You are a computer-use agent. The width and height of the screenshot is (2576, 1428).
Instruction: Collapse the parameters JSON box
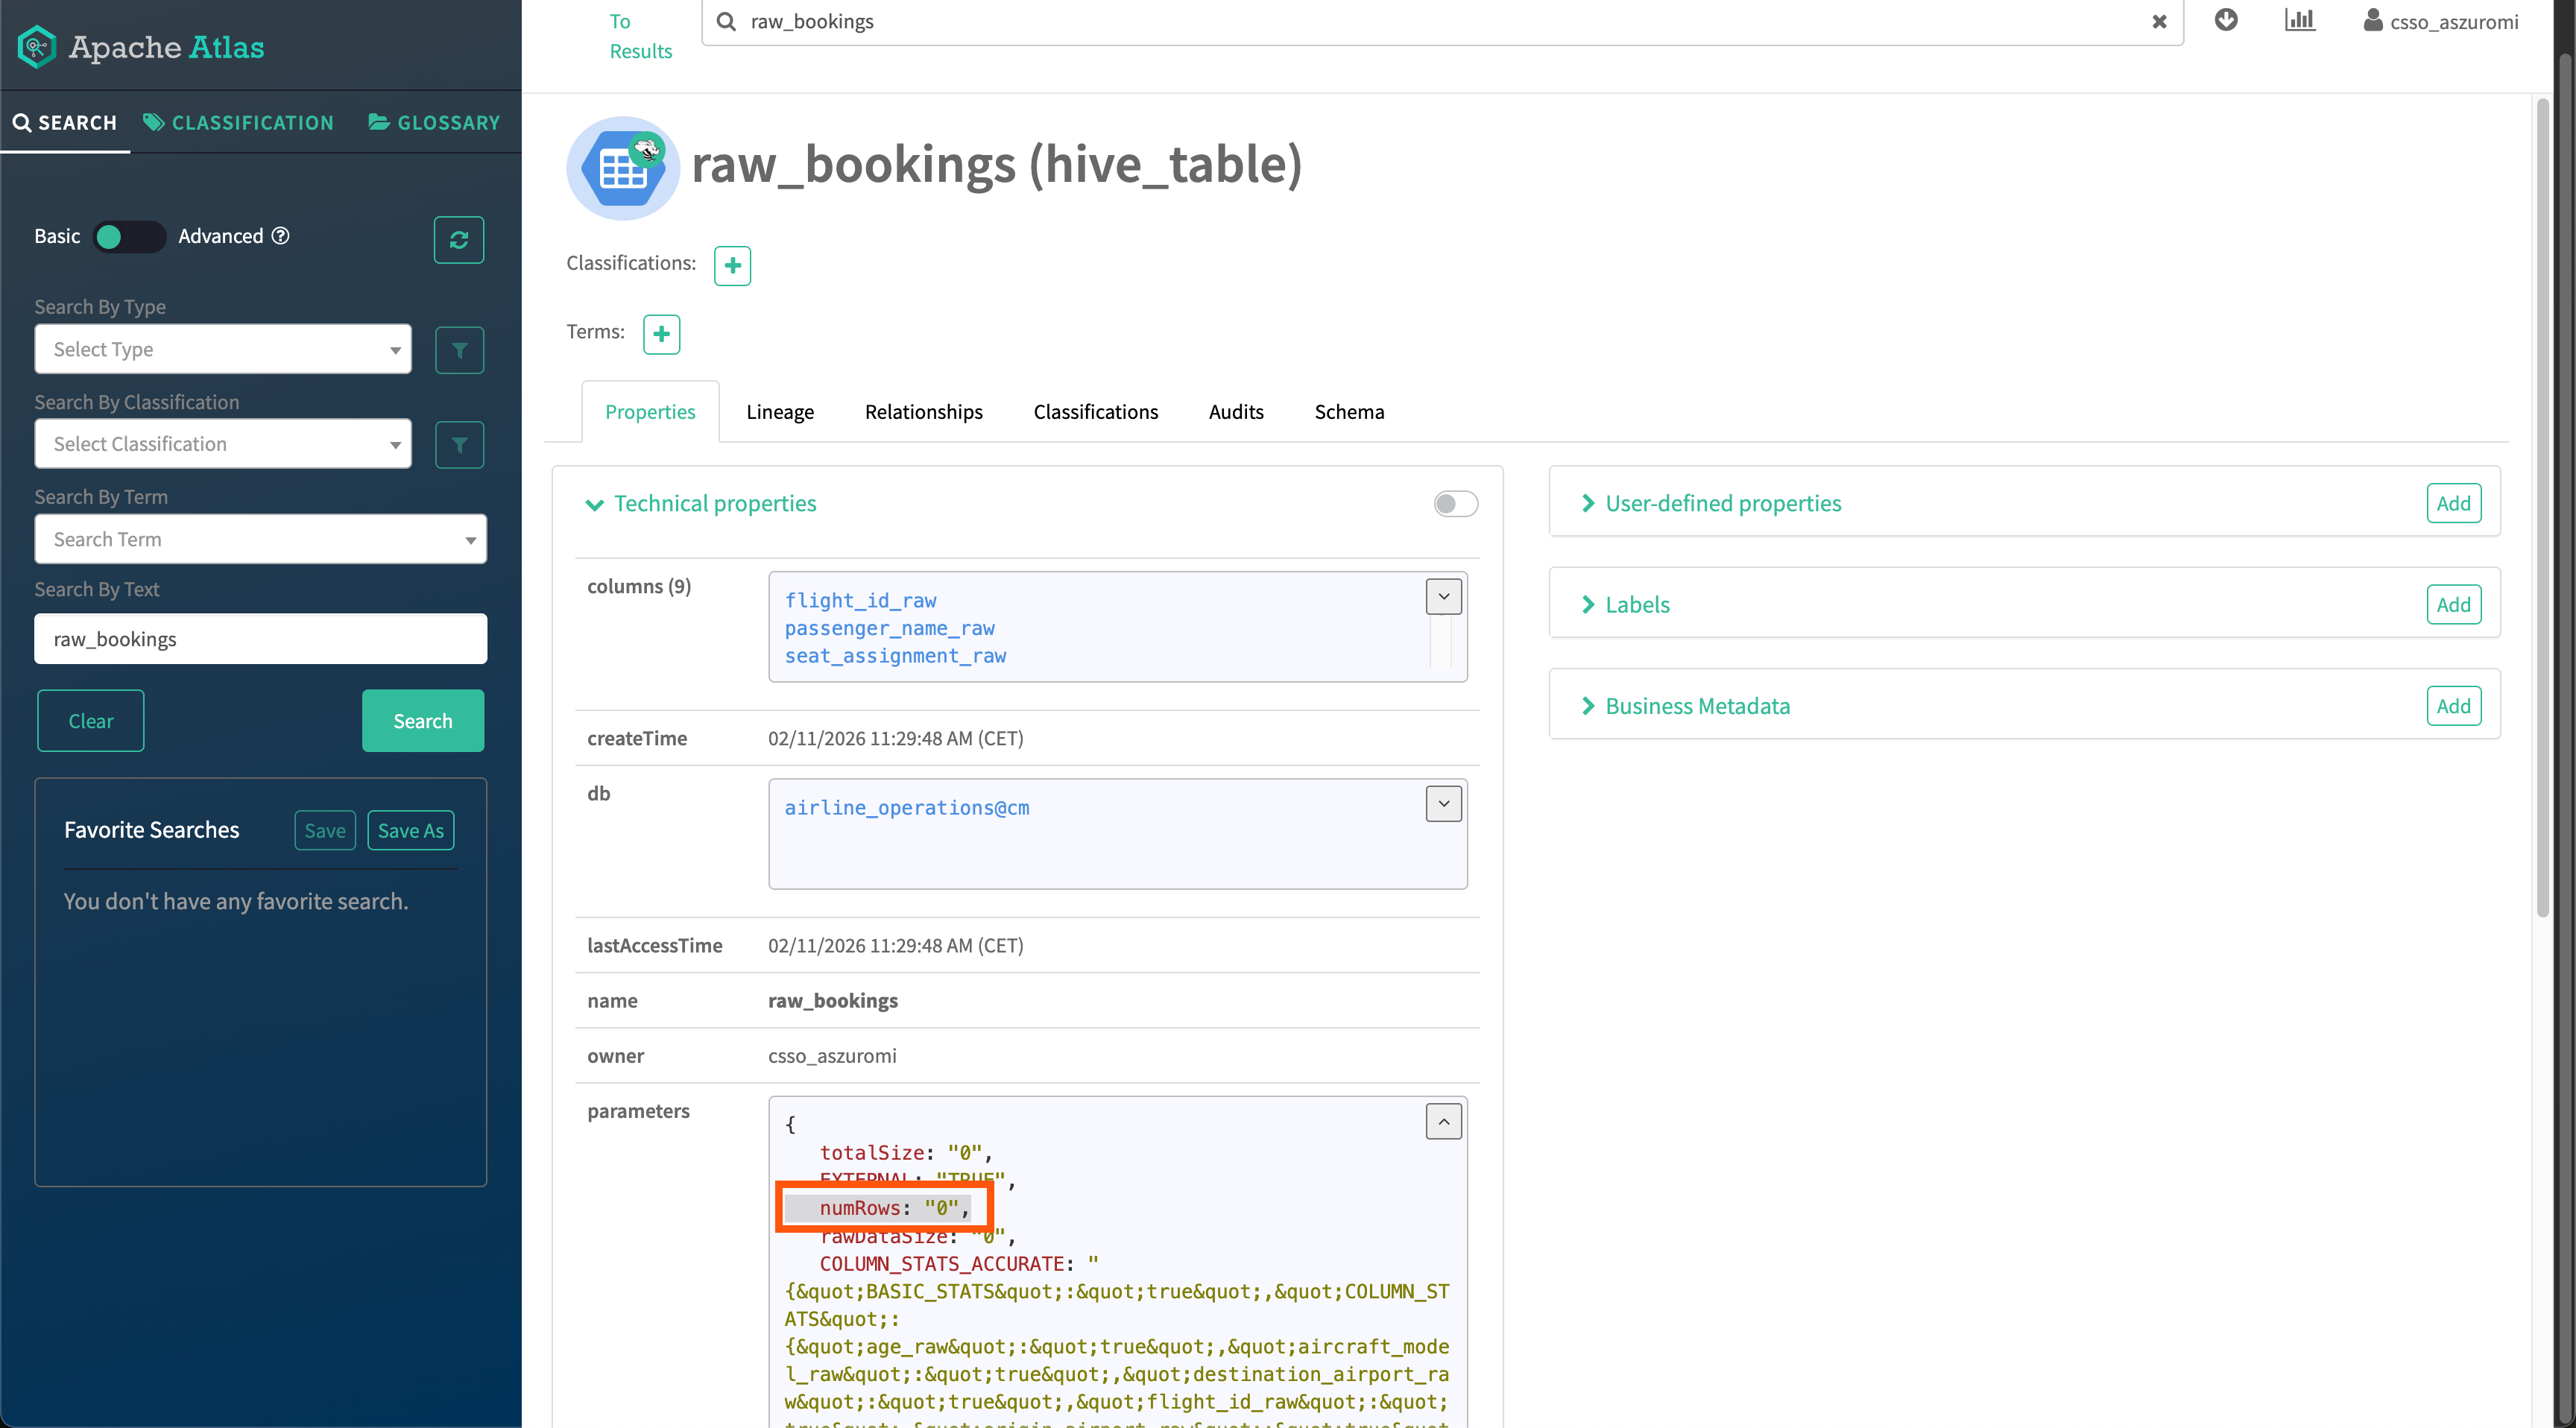click(x=1443, y=1122)
